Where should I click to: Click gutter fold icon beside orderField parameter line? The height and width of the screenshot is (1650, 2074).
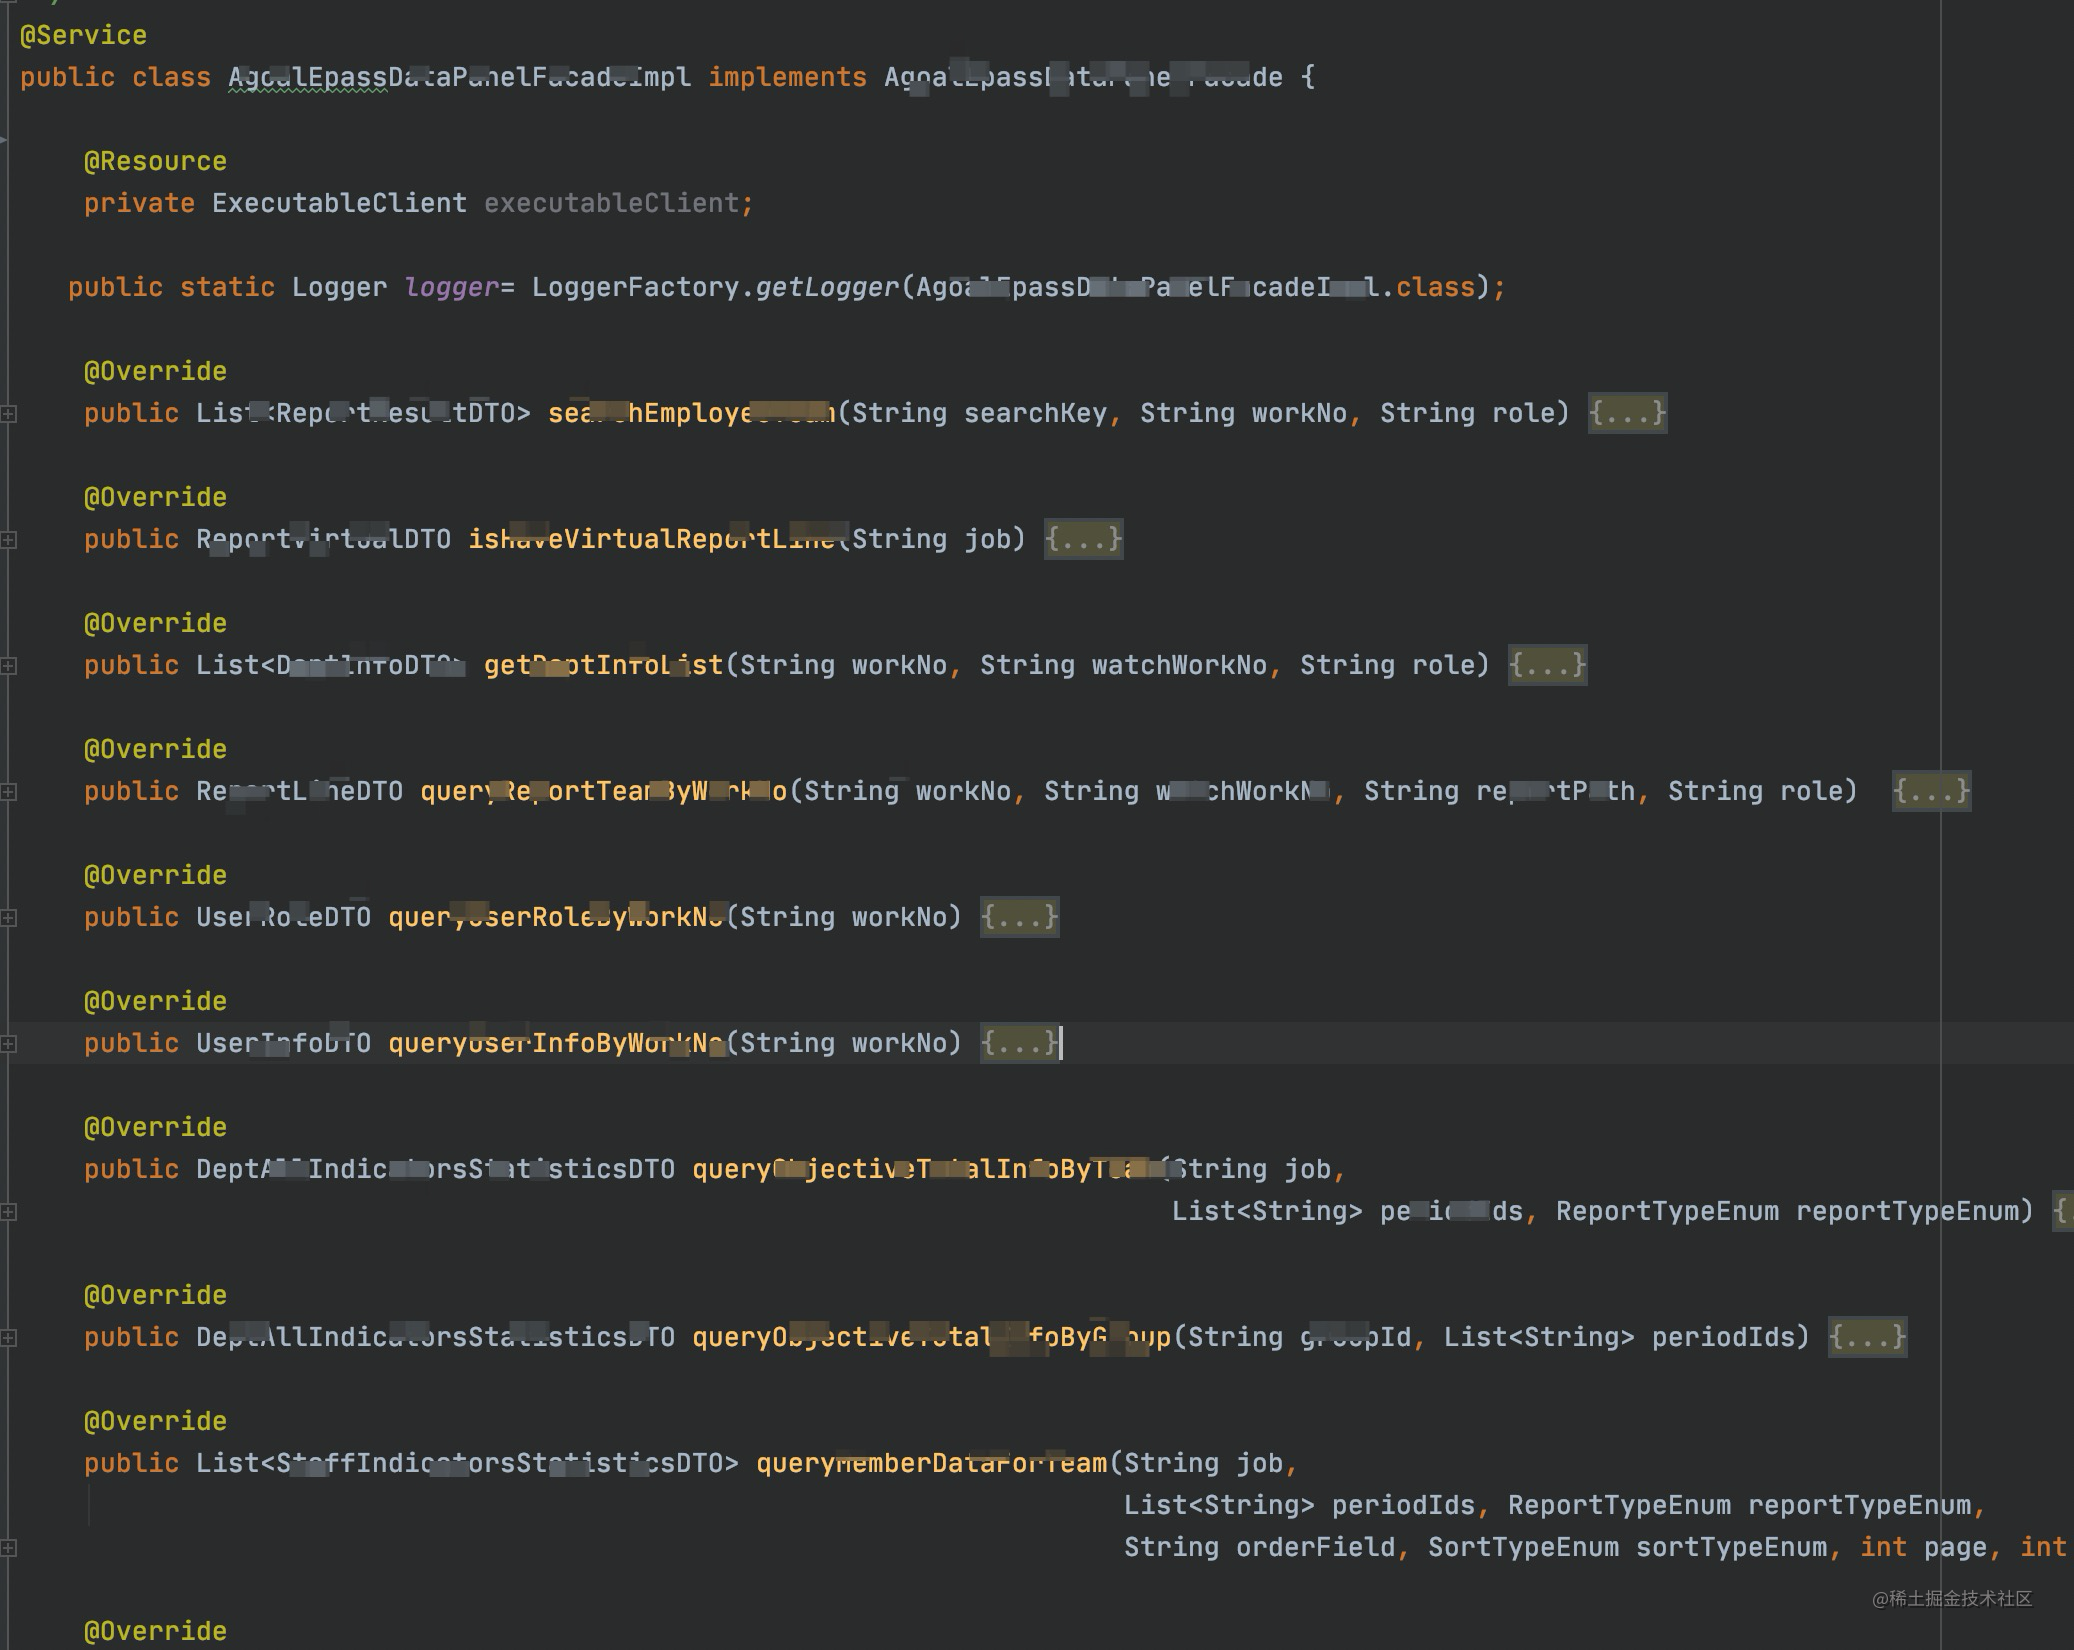click(x=8, y=1547)
